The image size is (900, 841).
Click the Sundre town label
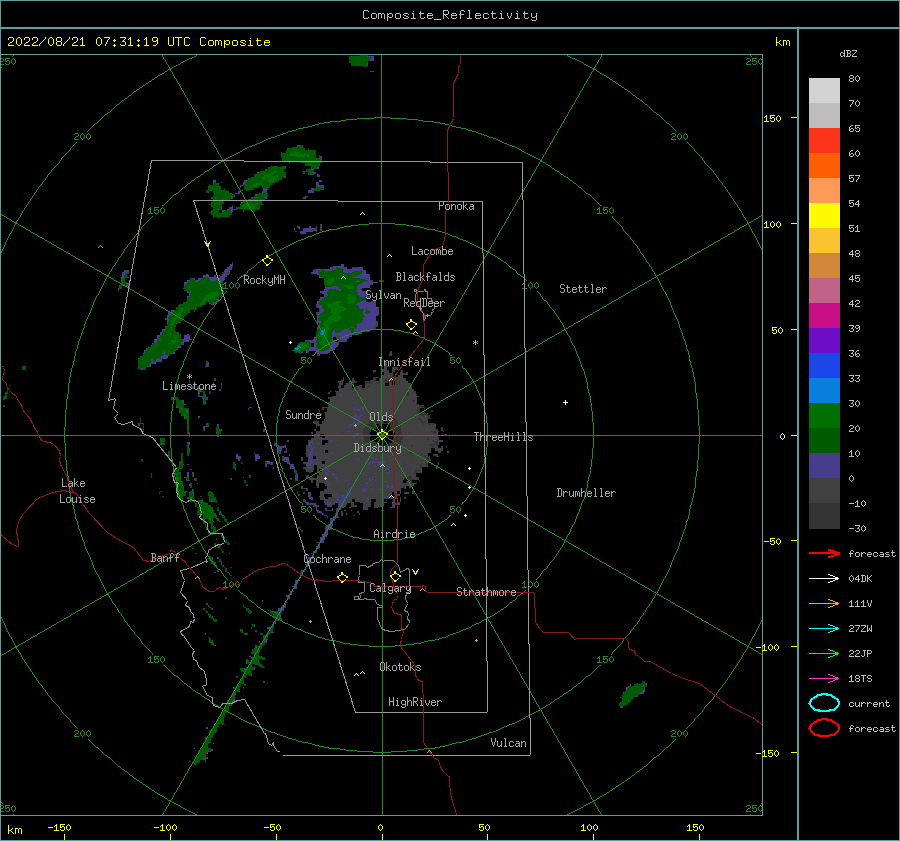pyautogui.click(x=303, y=414)
